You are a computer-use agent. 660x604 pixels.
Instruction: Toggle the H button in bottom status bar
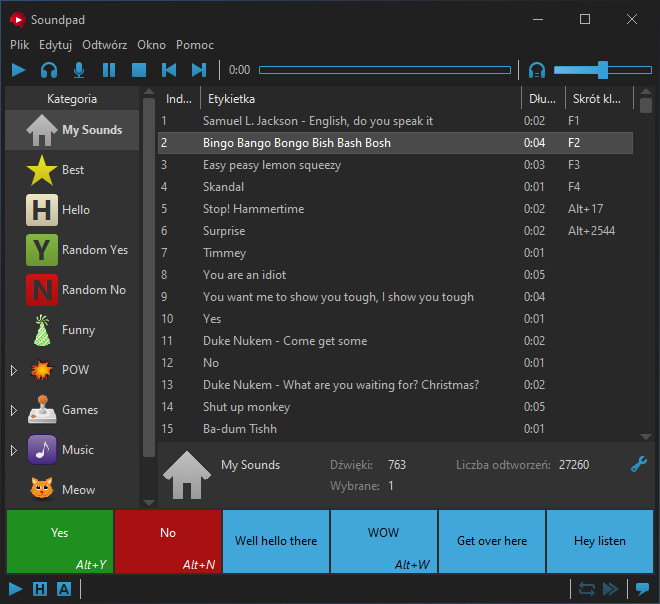[x=40, y=589]
